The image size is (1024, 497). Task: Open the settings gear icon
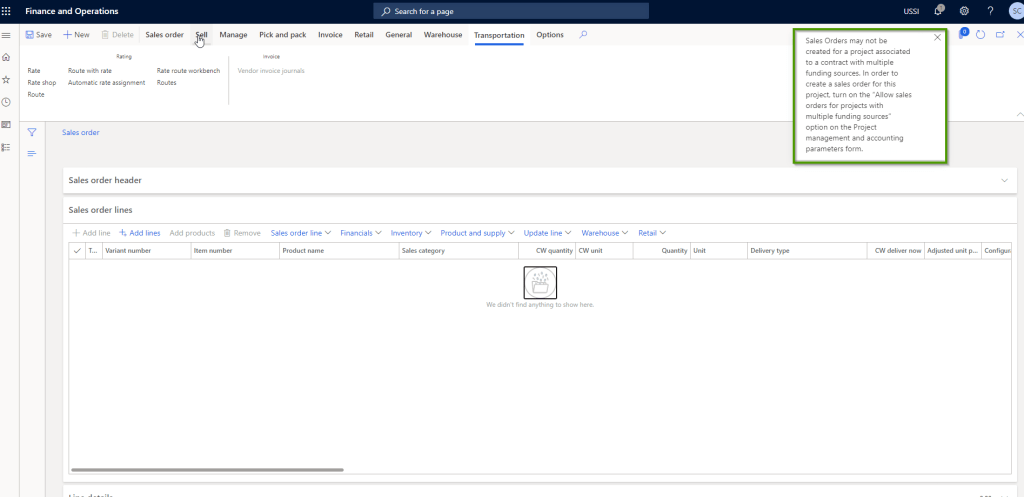[964, 11]
